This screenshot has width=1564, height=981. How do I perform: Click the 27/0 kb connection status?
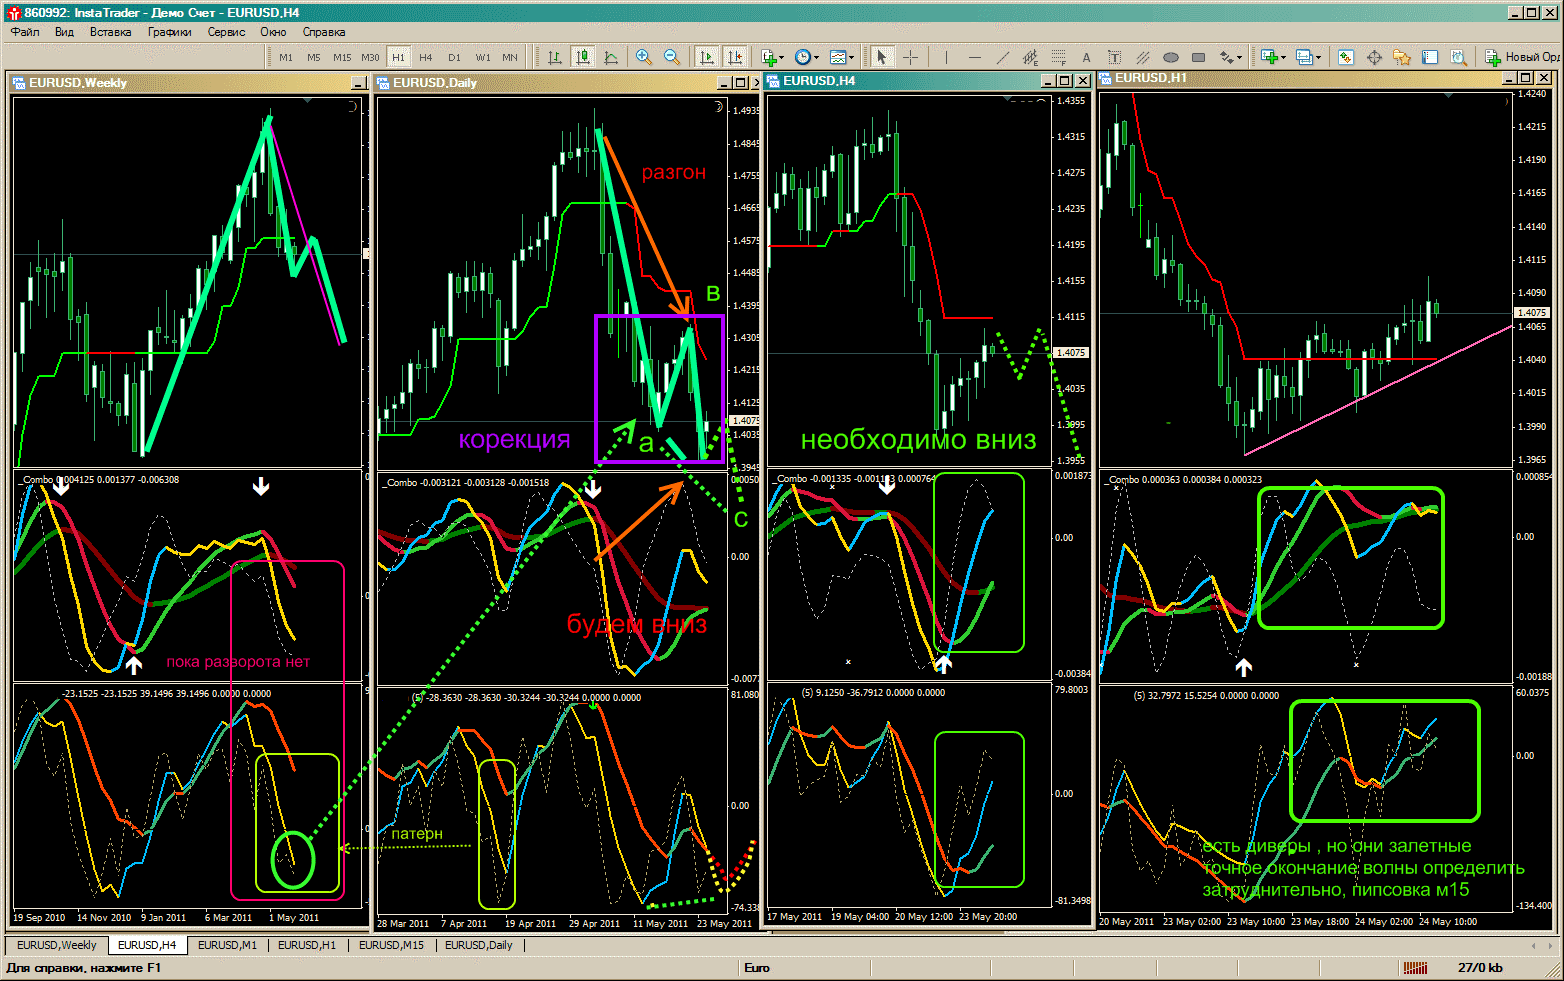tap(1480, 967)
